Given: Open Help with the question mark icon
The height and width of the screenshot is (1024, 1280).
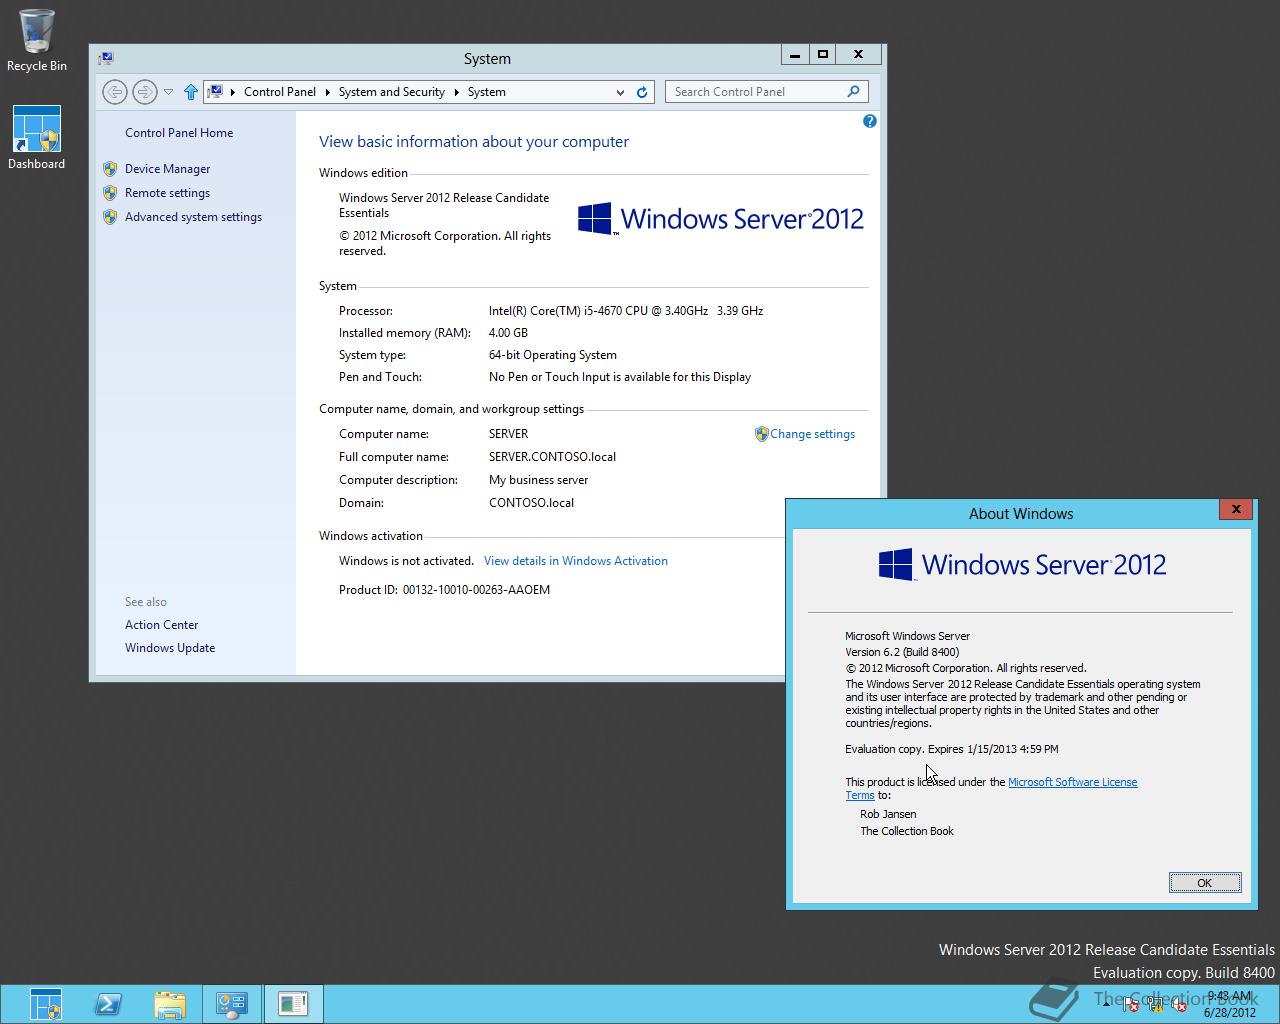Looking at the screenshot, I should click(869, 121).
